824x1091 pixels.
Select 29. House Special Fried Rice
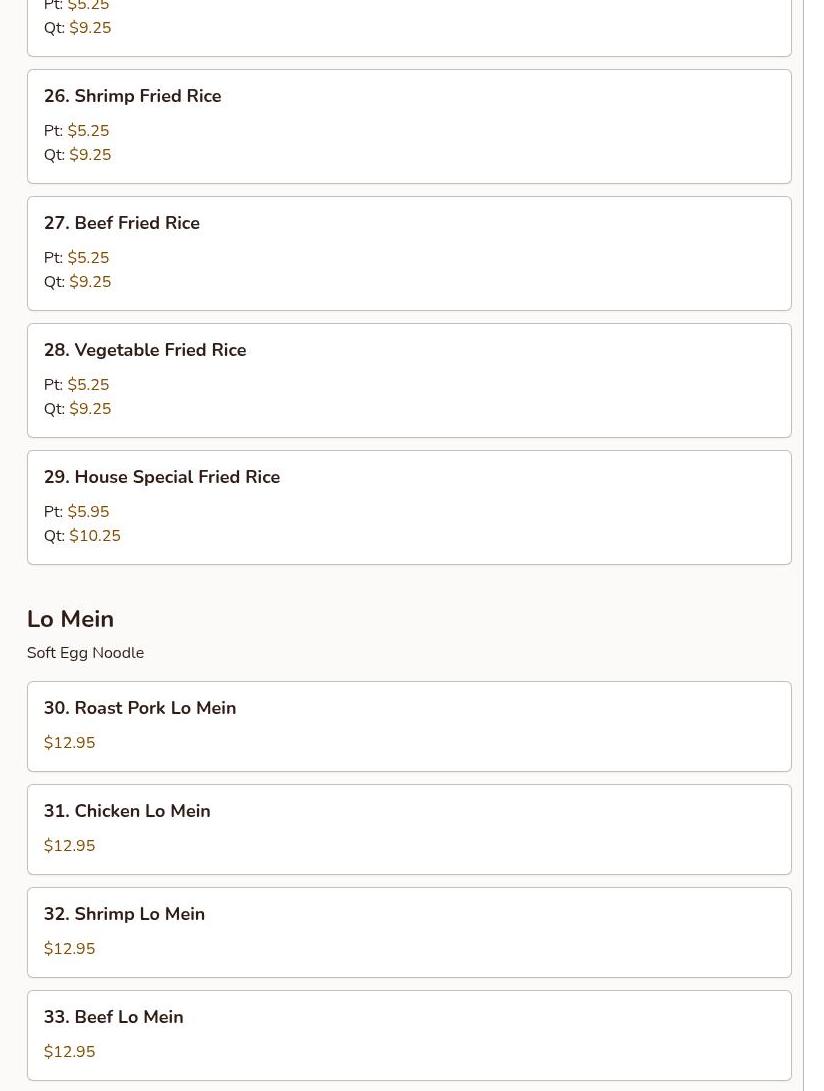162,477
